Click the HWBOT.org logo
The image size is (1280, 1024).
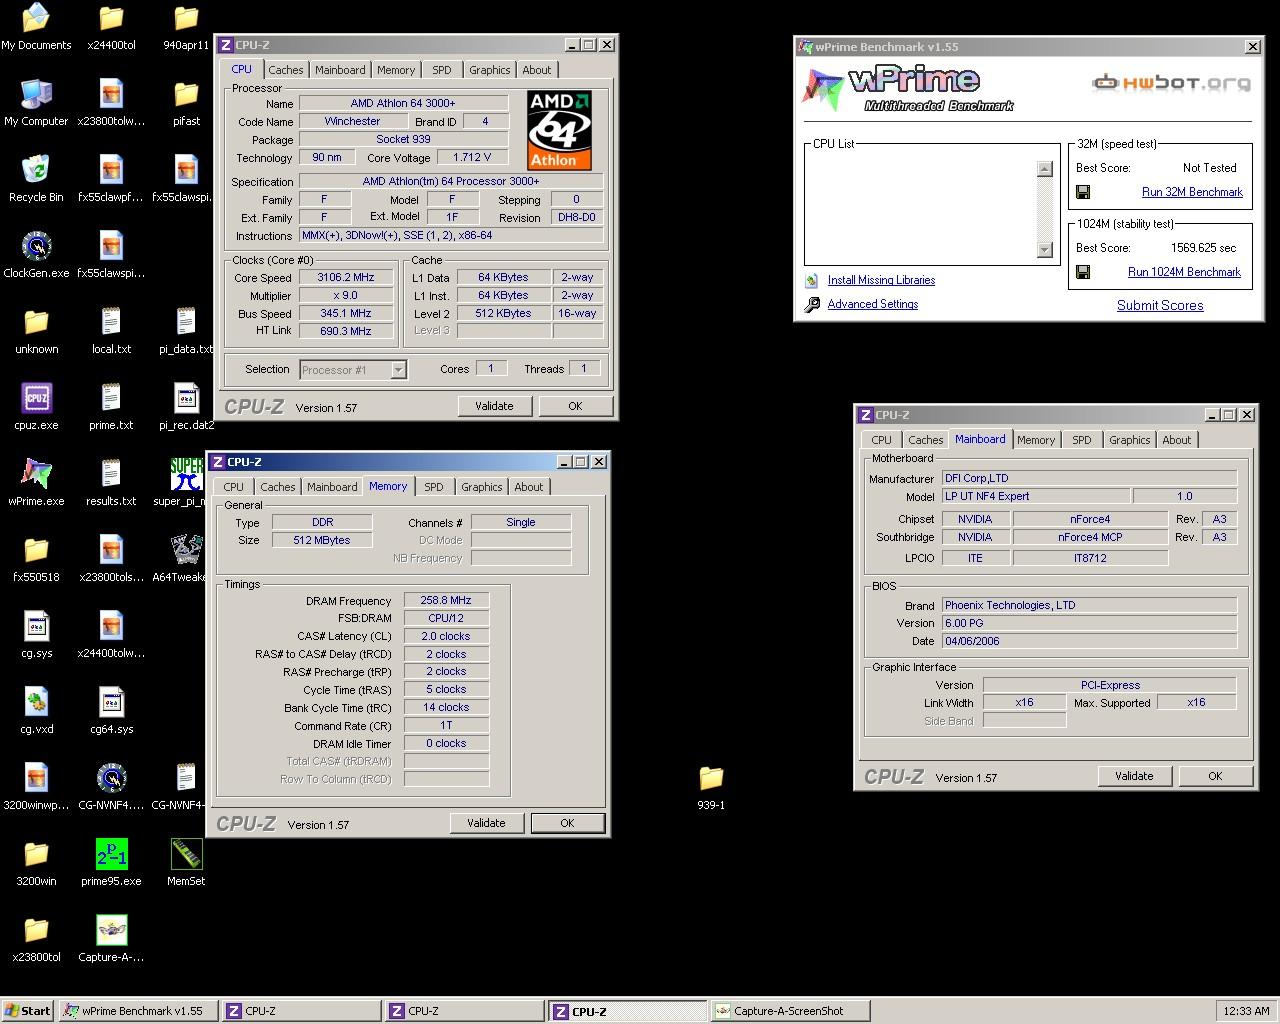(x=1171, y=82)
